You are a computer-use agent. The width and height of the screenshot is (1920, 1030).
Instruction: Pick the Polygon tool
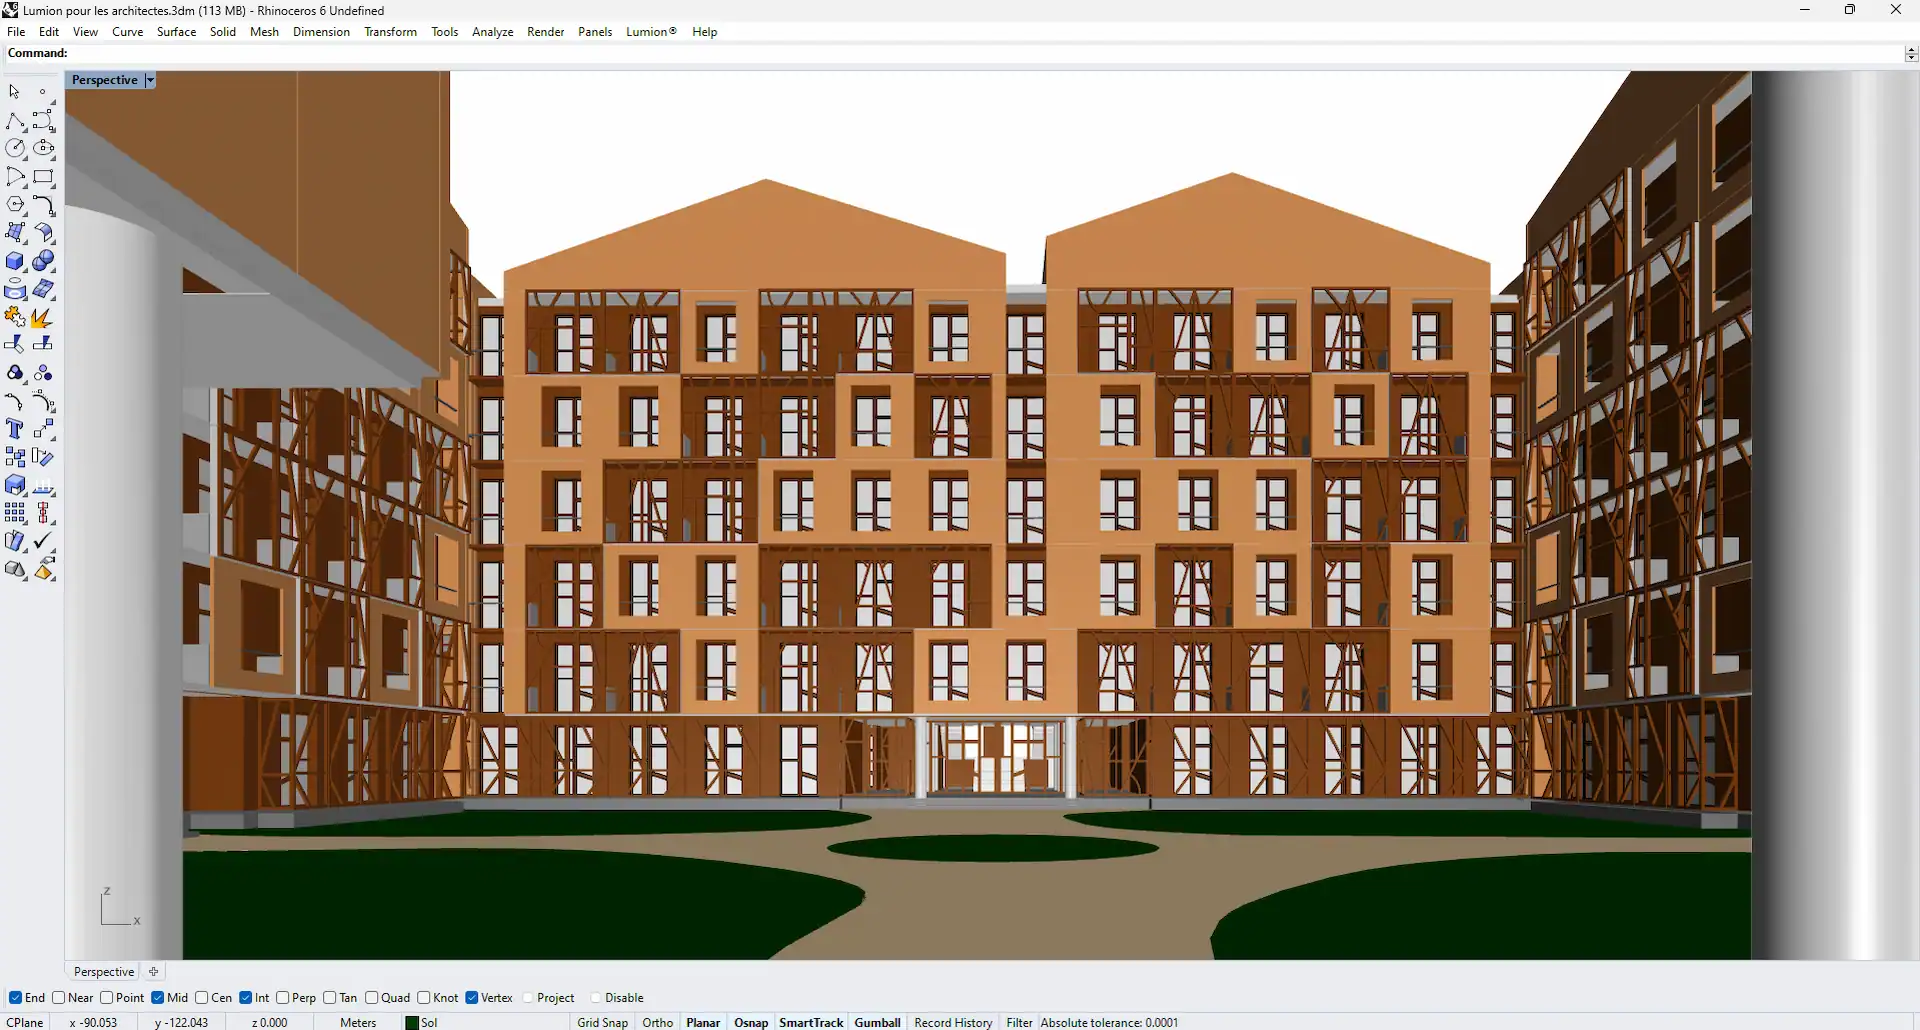coord(15,204)
